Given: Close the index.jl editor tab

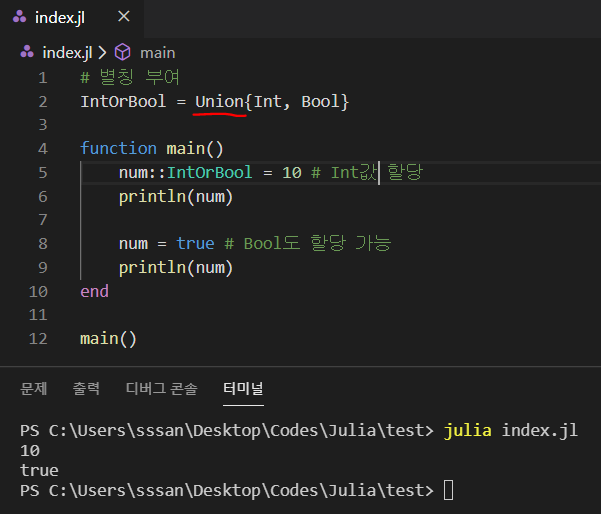Looking at the screenshot, I should (x=123, y=18).
